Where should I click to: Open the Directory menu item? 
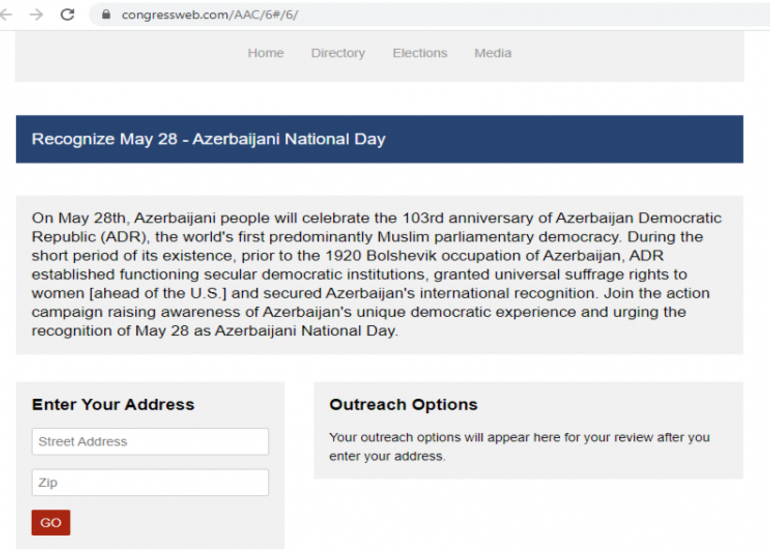(x=338, y=53)
